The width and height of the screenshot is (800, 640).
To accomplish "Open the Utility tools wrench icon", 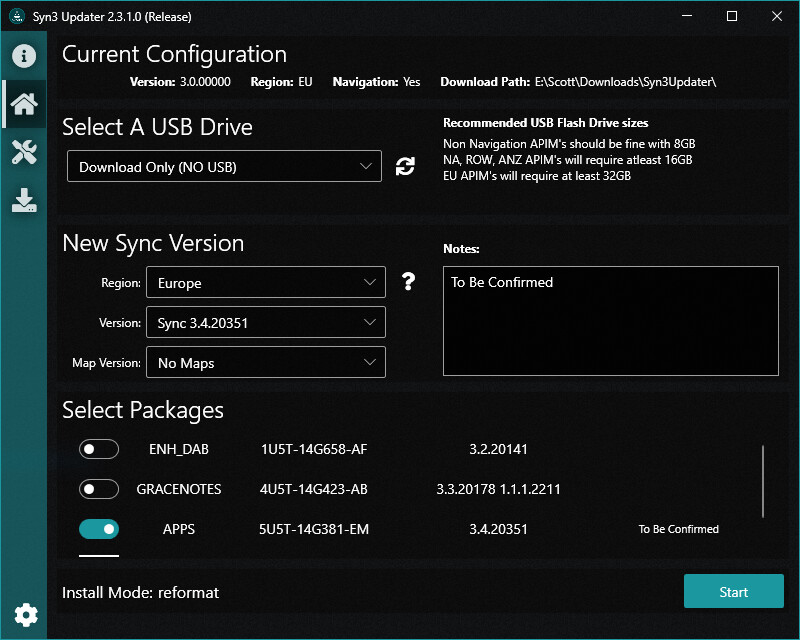I will [x=24, y=152].
